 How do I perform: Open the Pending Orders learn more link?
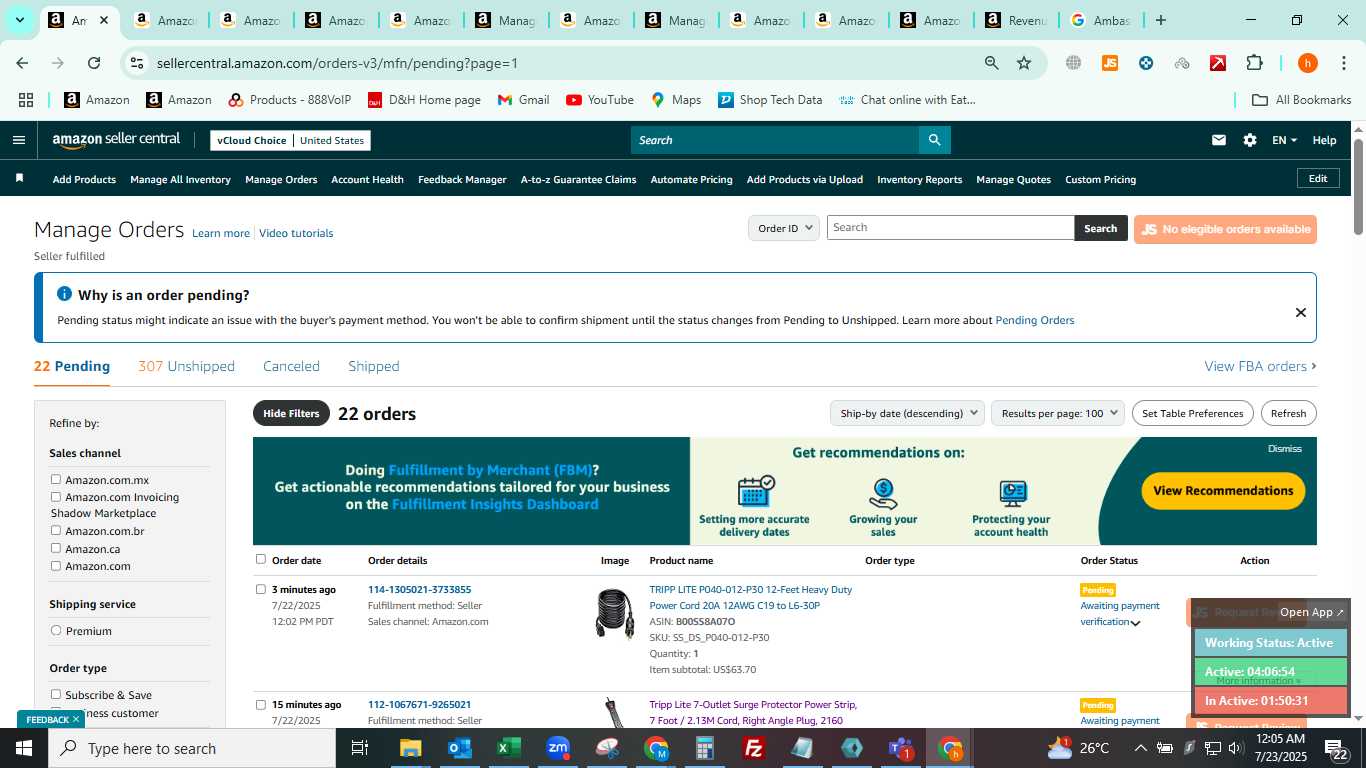click(1034, 320)
